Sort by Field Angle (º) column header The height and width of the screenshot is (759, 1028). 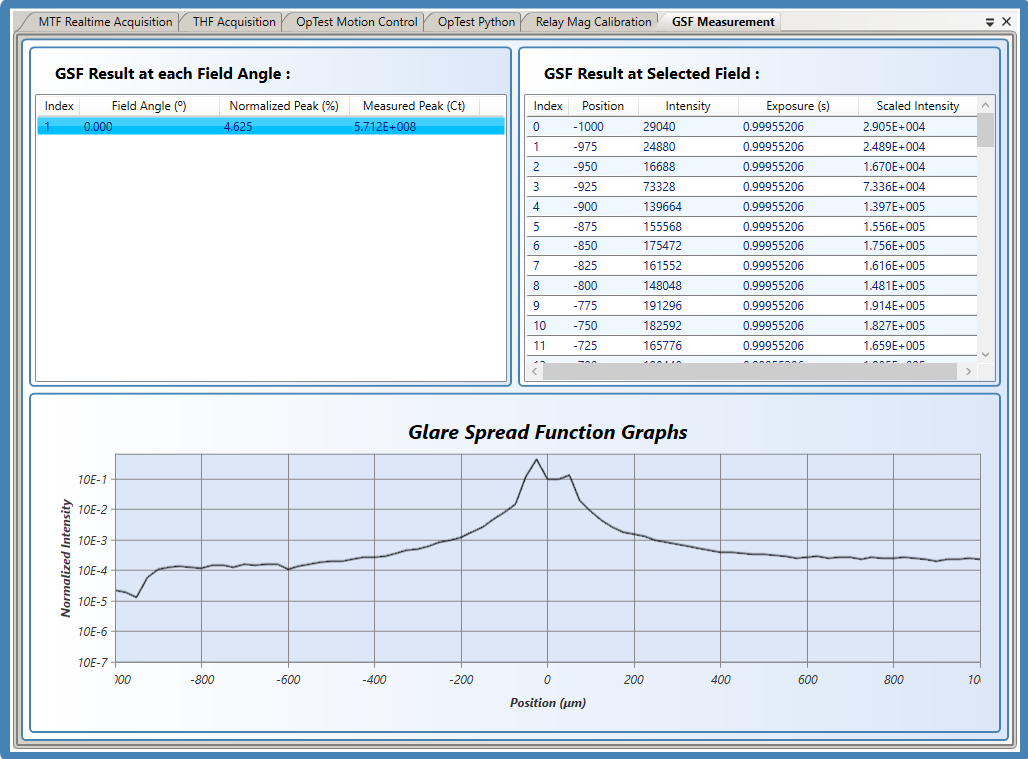click(149, 106)
